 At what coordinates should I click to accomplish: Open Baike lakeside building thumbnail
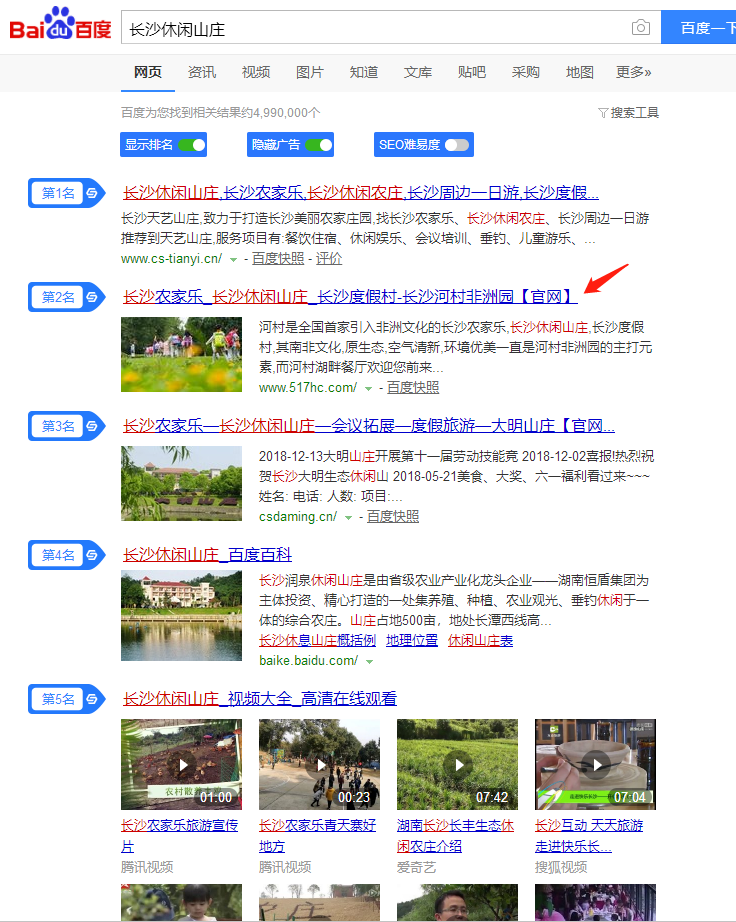(x=181, y=616)
